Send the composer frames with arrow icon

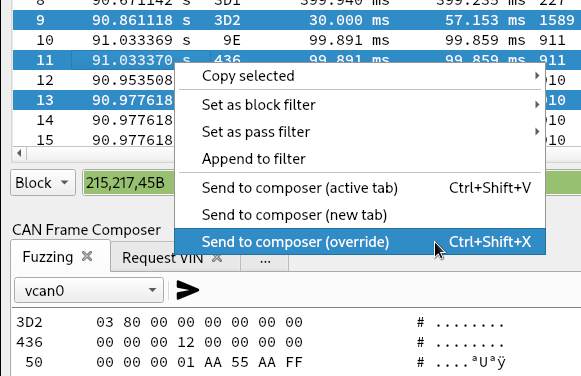187,290
